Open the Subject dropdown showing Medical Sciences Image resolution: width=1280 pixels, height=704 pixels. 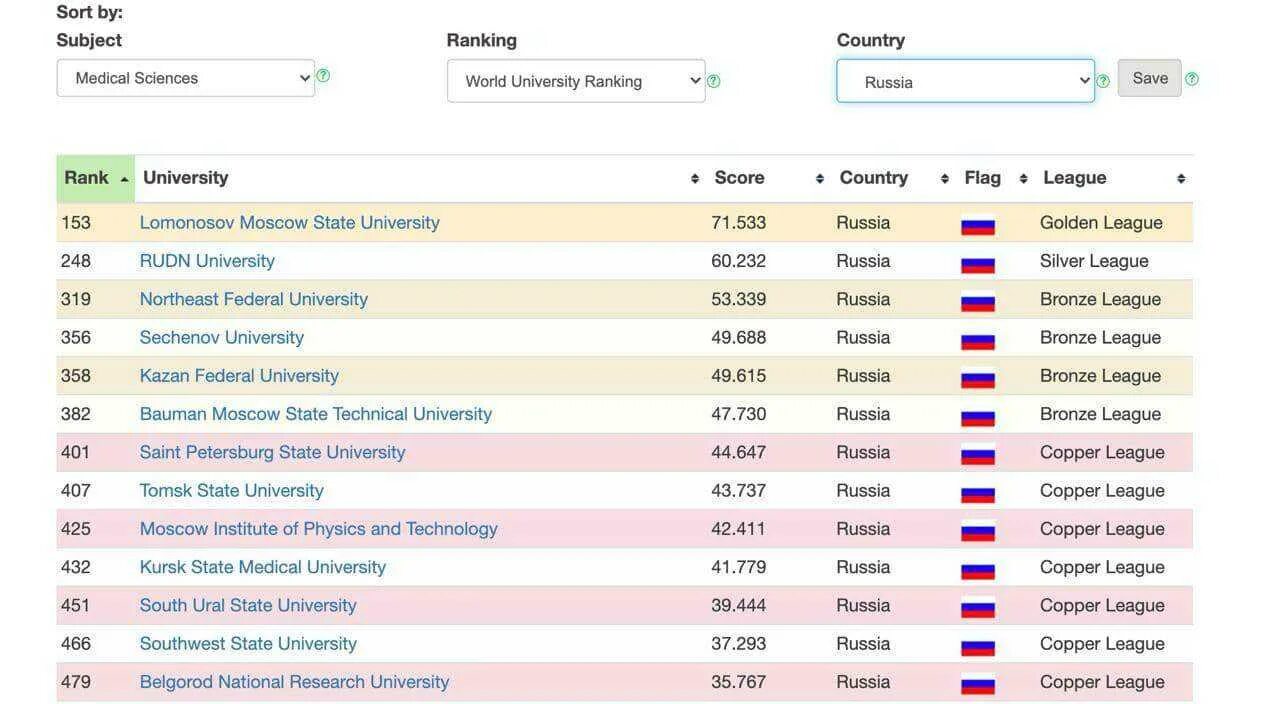[185, 78]
